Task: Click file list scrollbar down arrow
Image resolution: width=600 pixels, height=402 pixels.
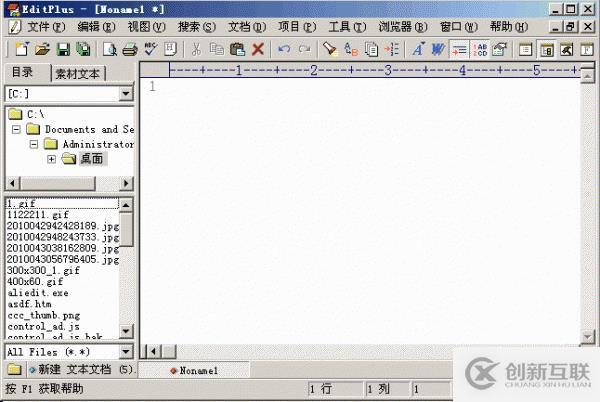Action: point(126,331)
